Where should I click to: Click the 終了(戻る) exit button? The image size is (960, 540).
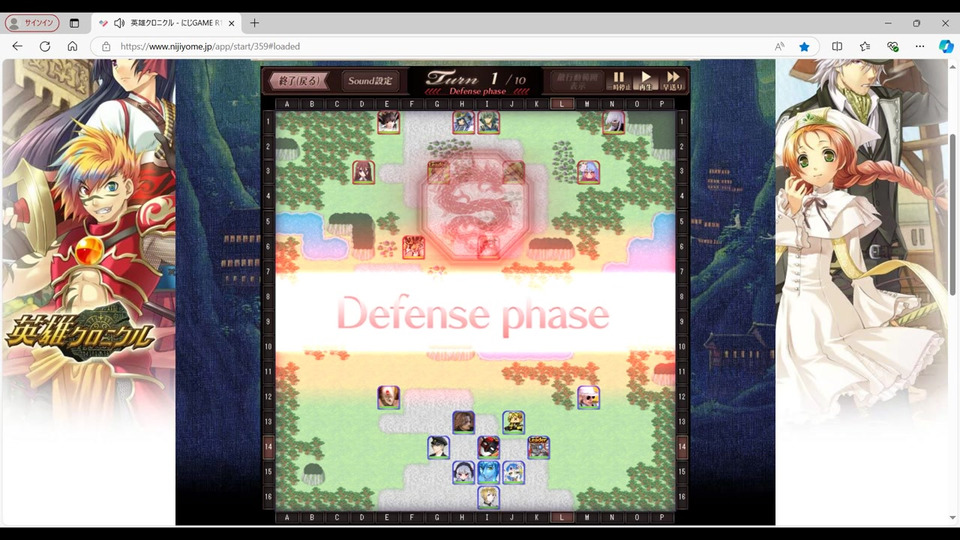tap(298, 81)
